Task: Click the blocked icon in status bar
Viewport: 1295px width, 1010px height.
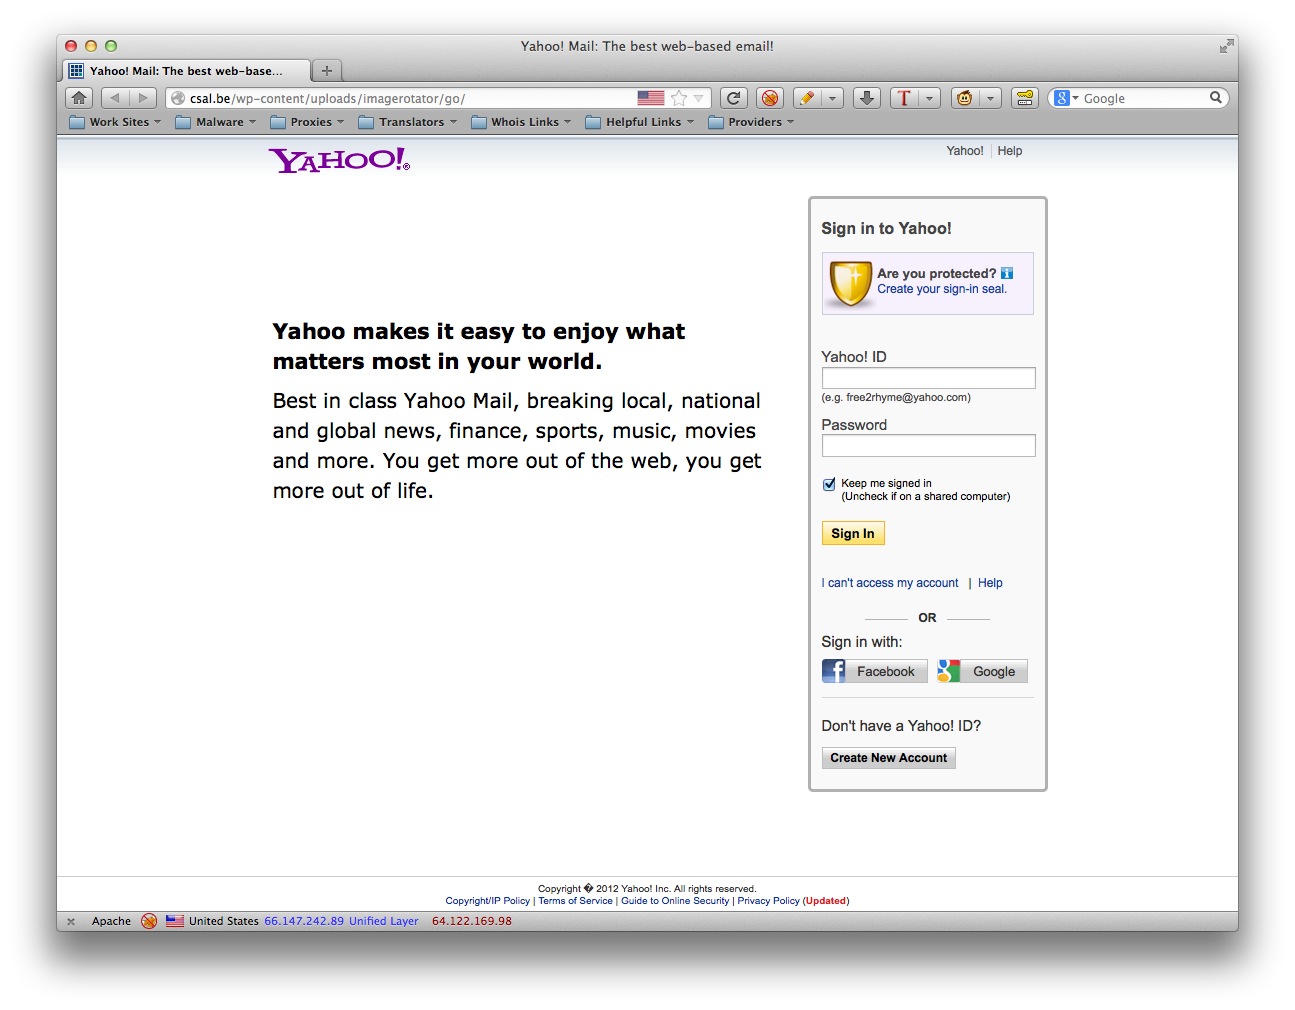Action: (149, 921)
